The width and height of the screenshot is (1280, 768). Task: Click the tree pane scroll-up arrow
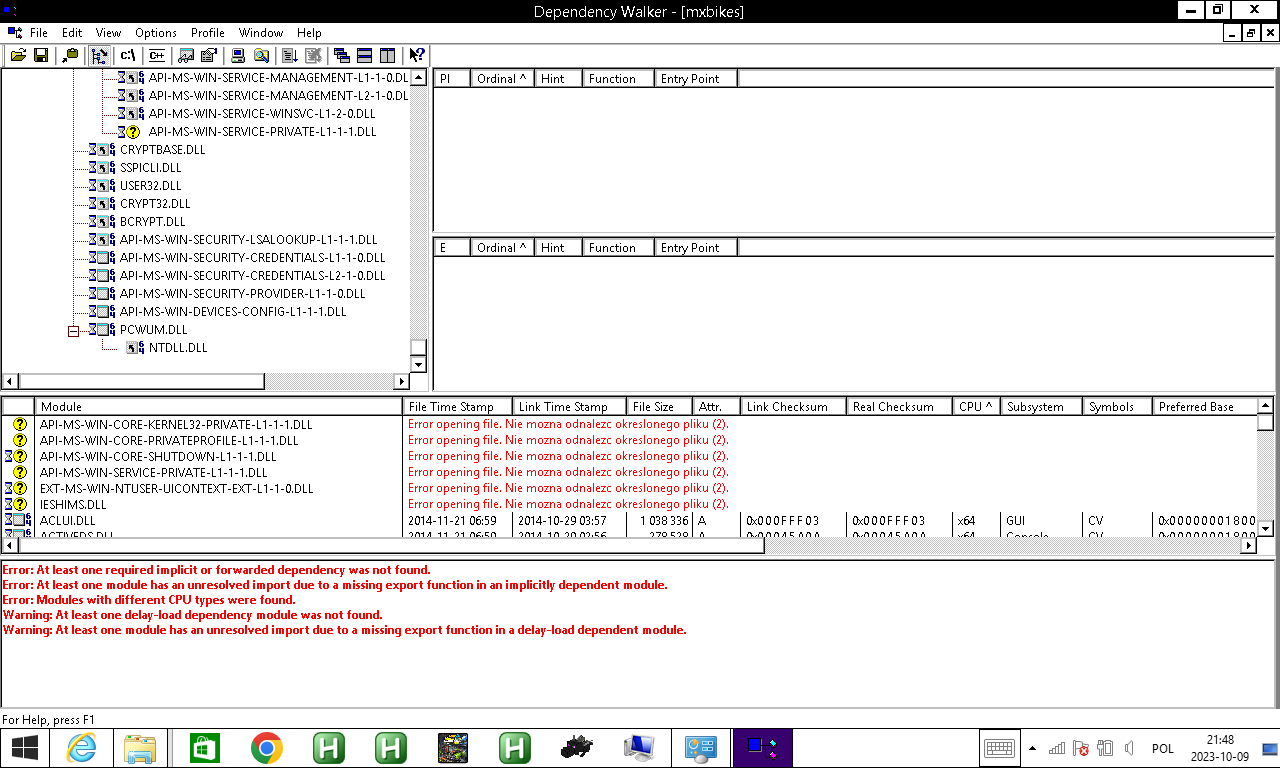point(419,79)
